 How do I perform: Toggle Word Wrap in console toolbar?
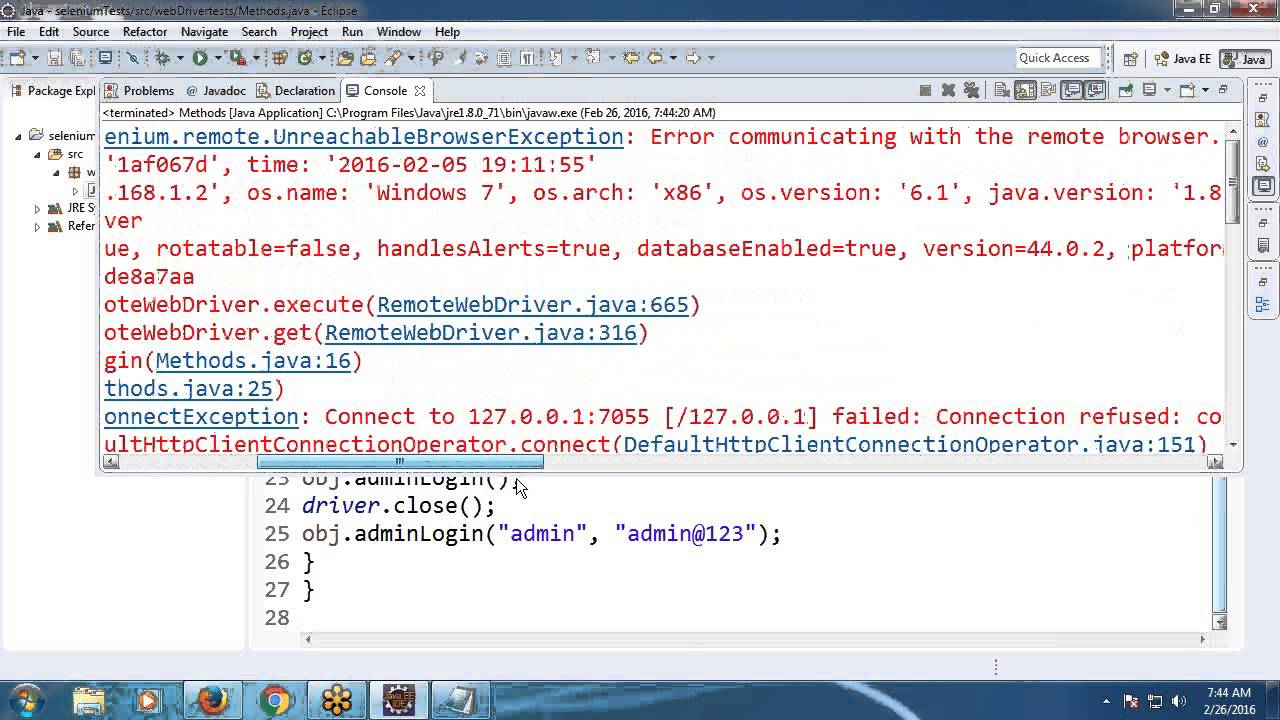click(1048, 90)
